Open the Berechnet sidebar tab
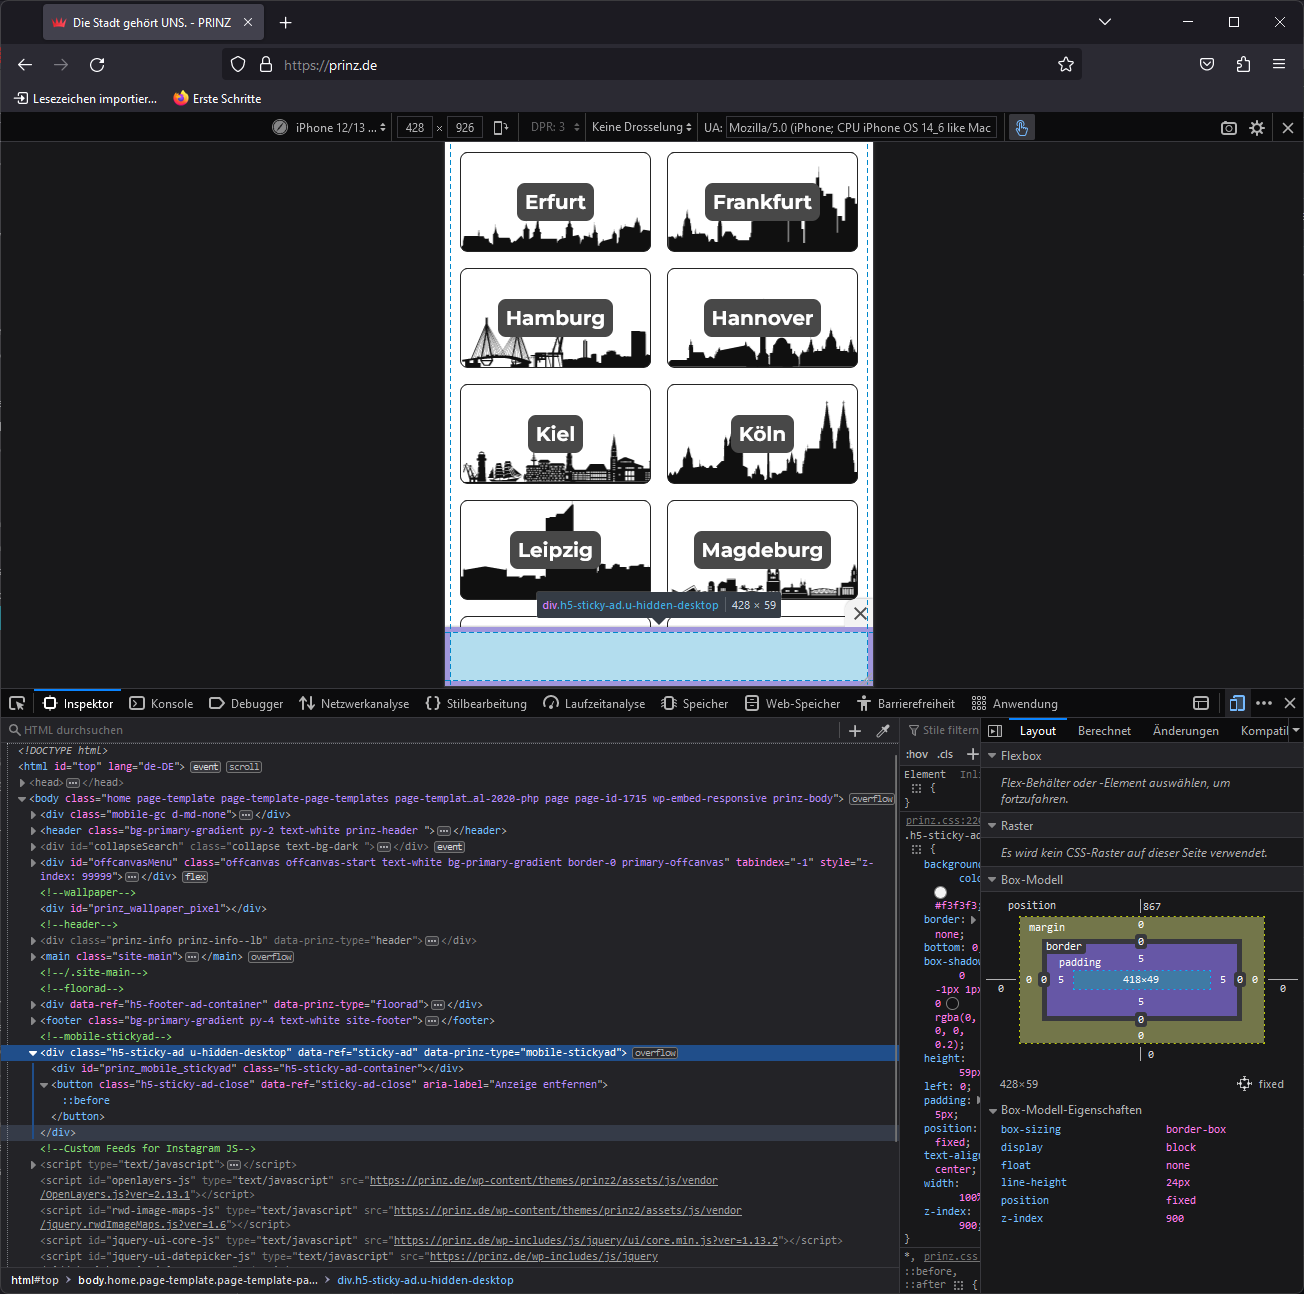 pyautogui.click(x=1104, y=731)
